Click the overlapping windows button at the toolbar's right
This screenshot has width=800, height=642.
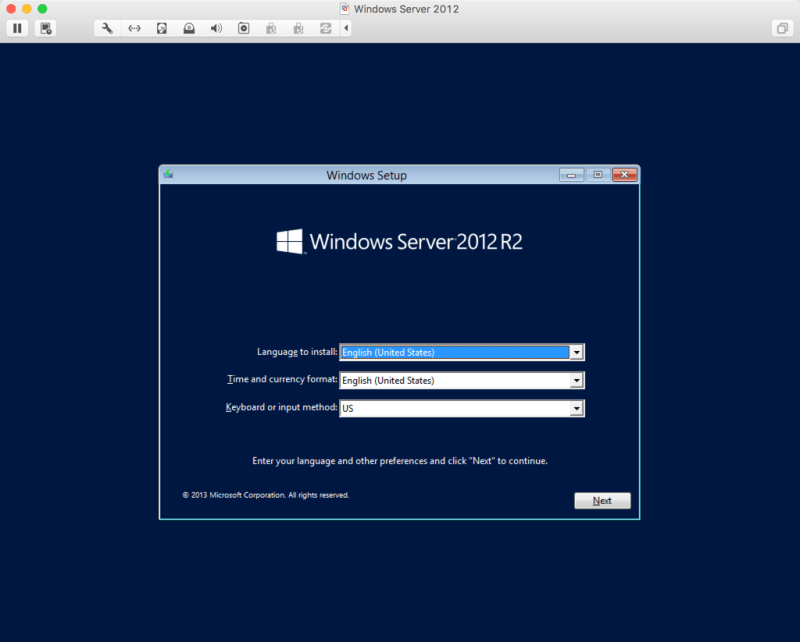781,28
